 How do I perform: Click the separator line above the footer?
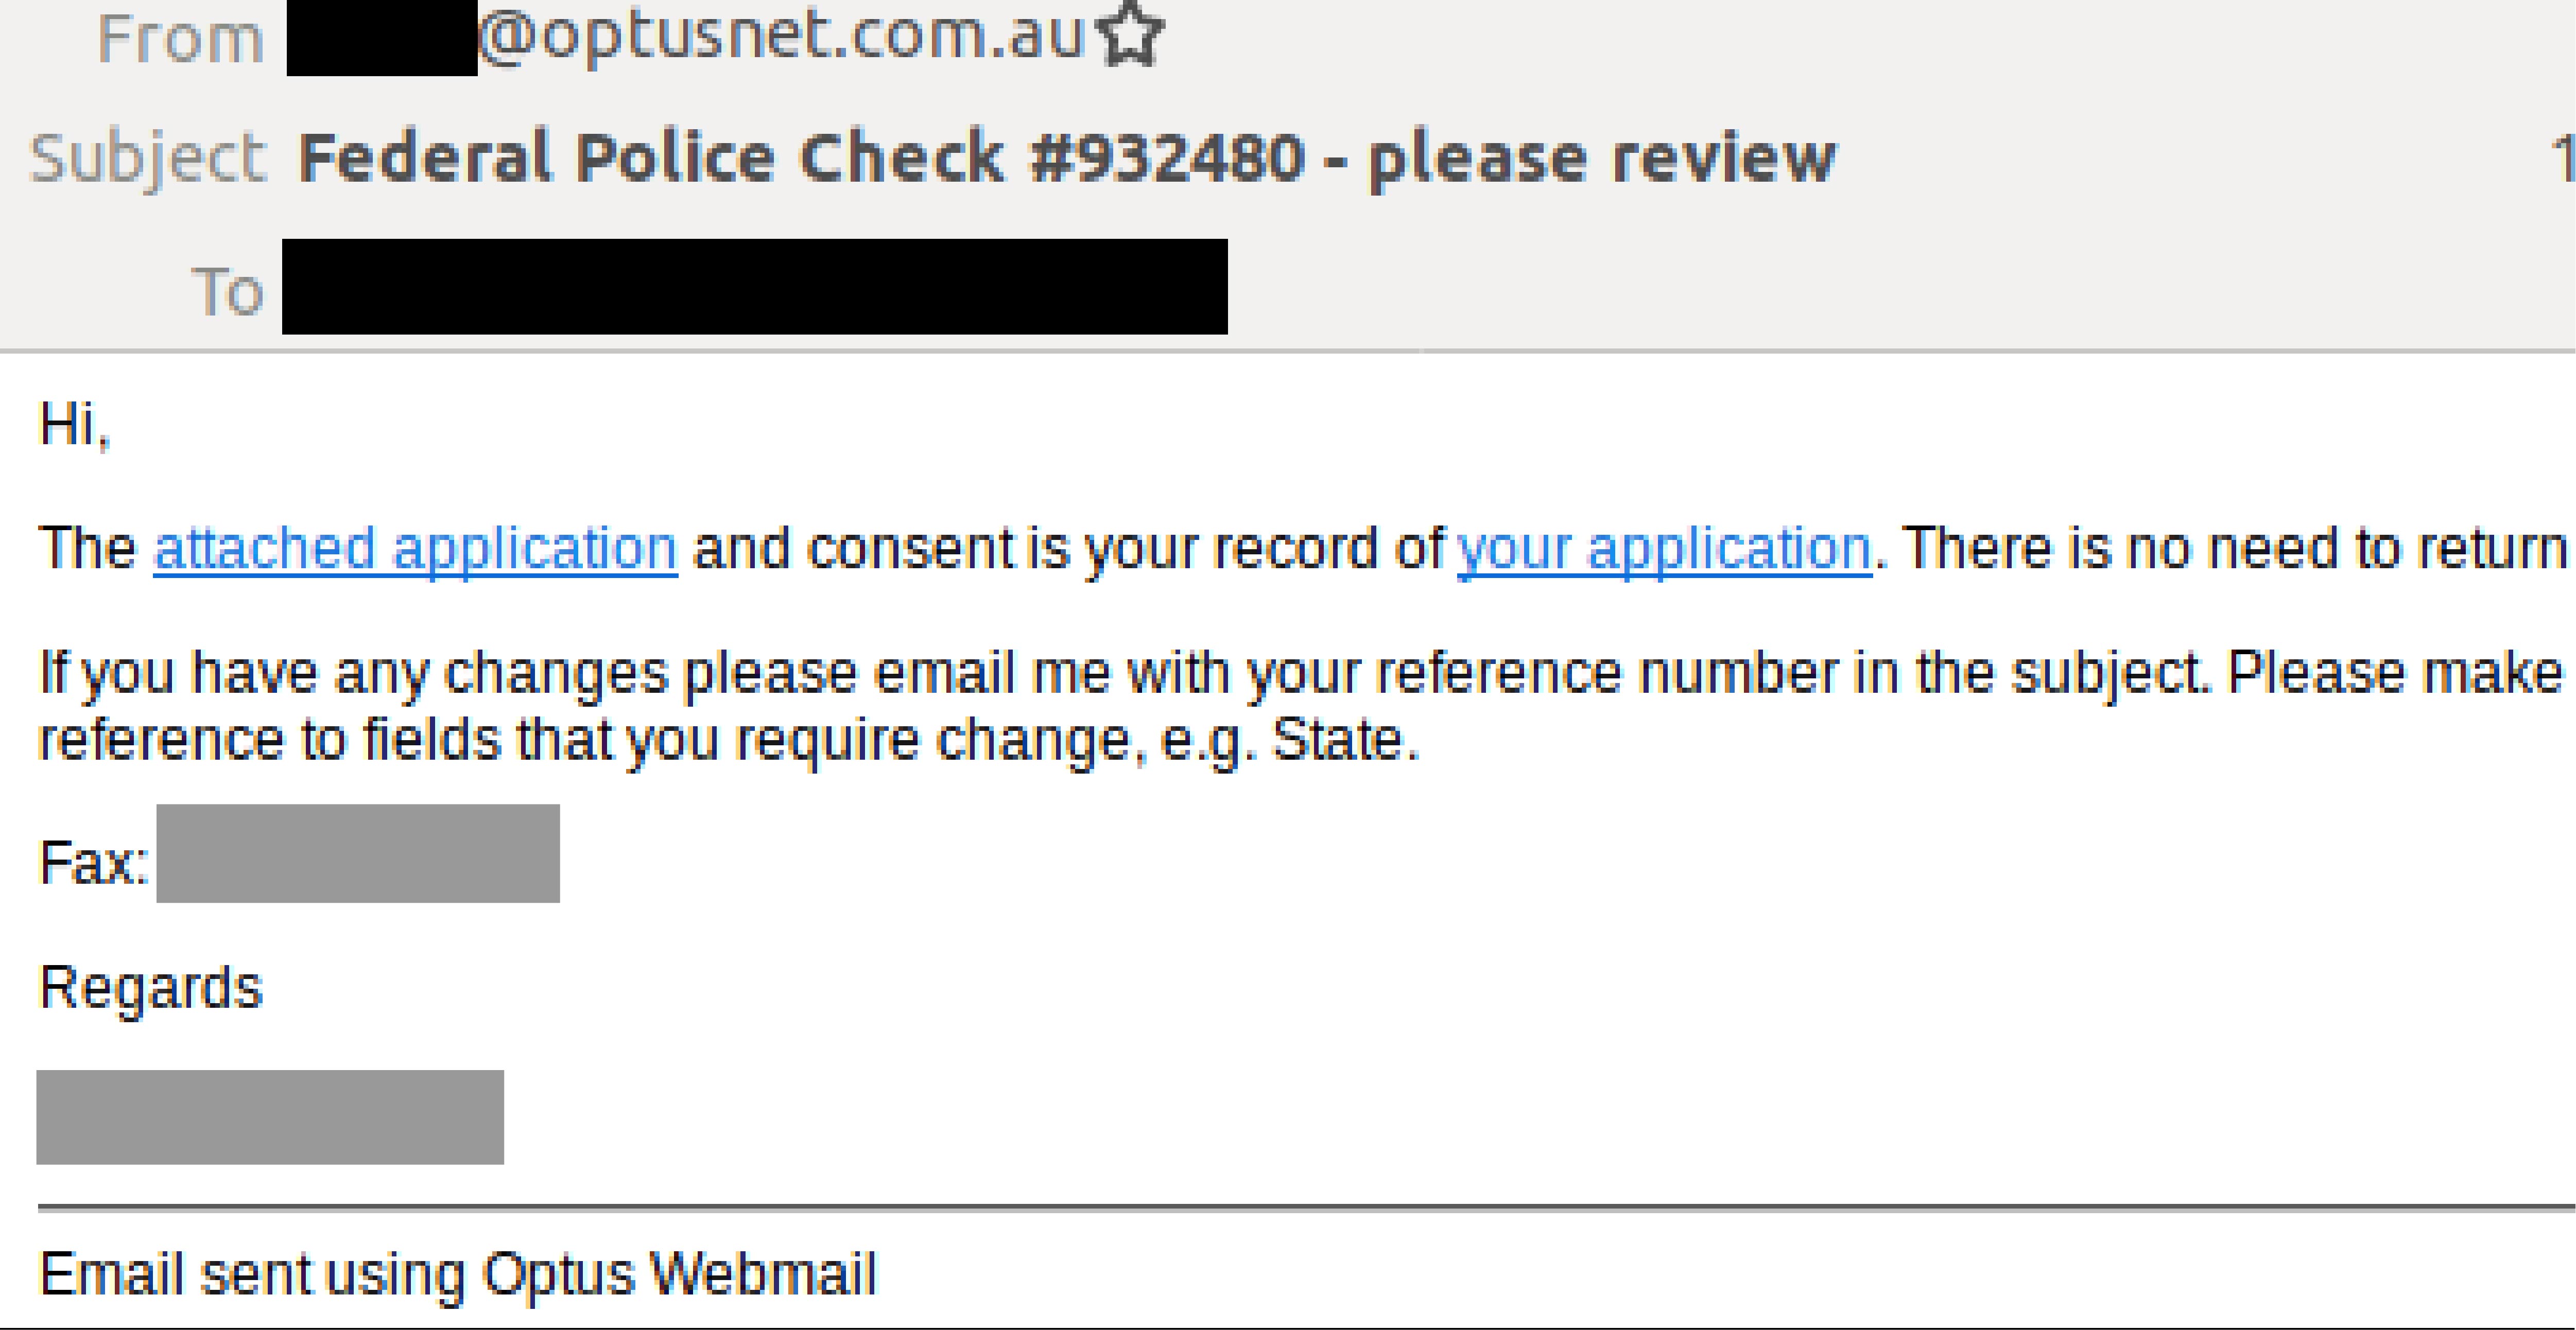[1306, 1208]
